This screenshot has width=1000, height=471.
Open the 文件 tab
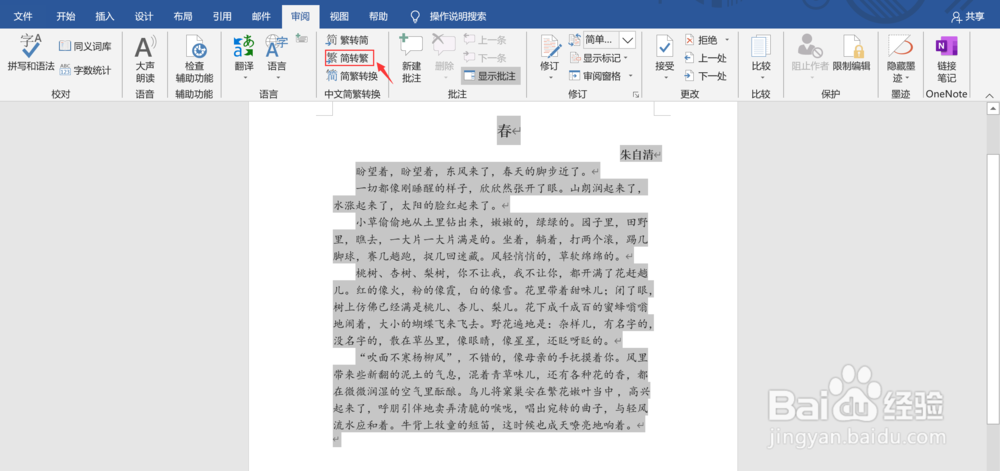23,17
